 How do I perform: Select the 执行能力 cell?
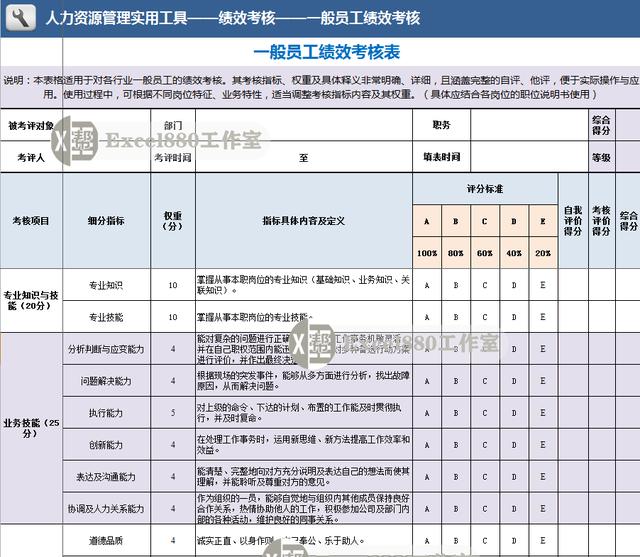click(x=107, y=413)
